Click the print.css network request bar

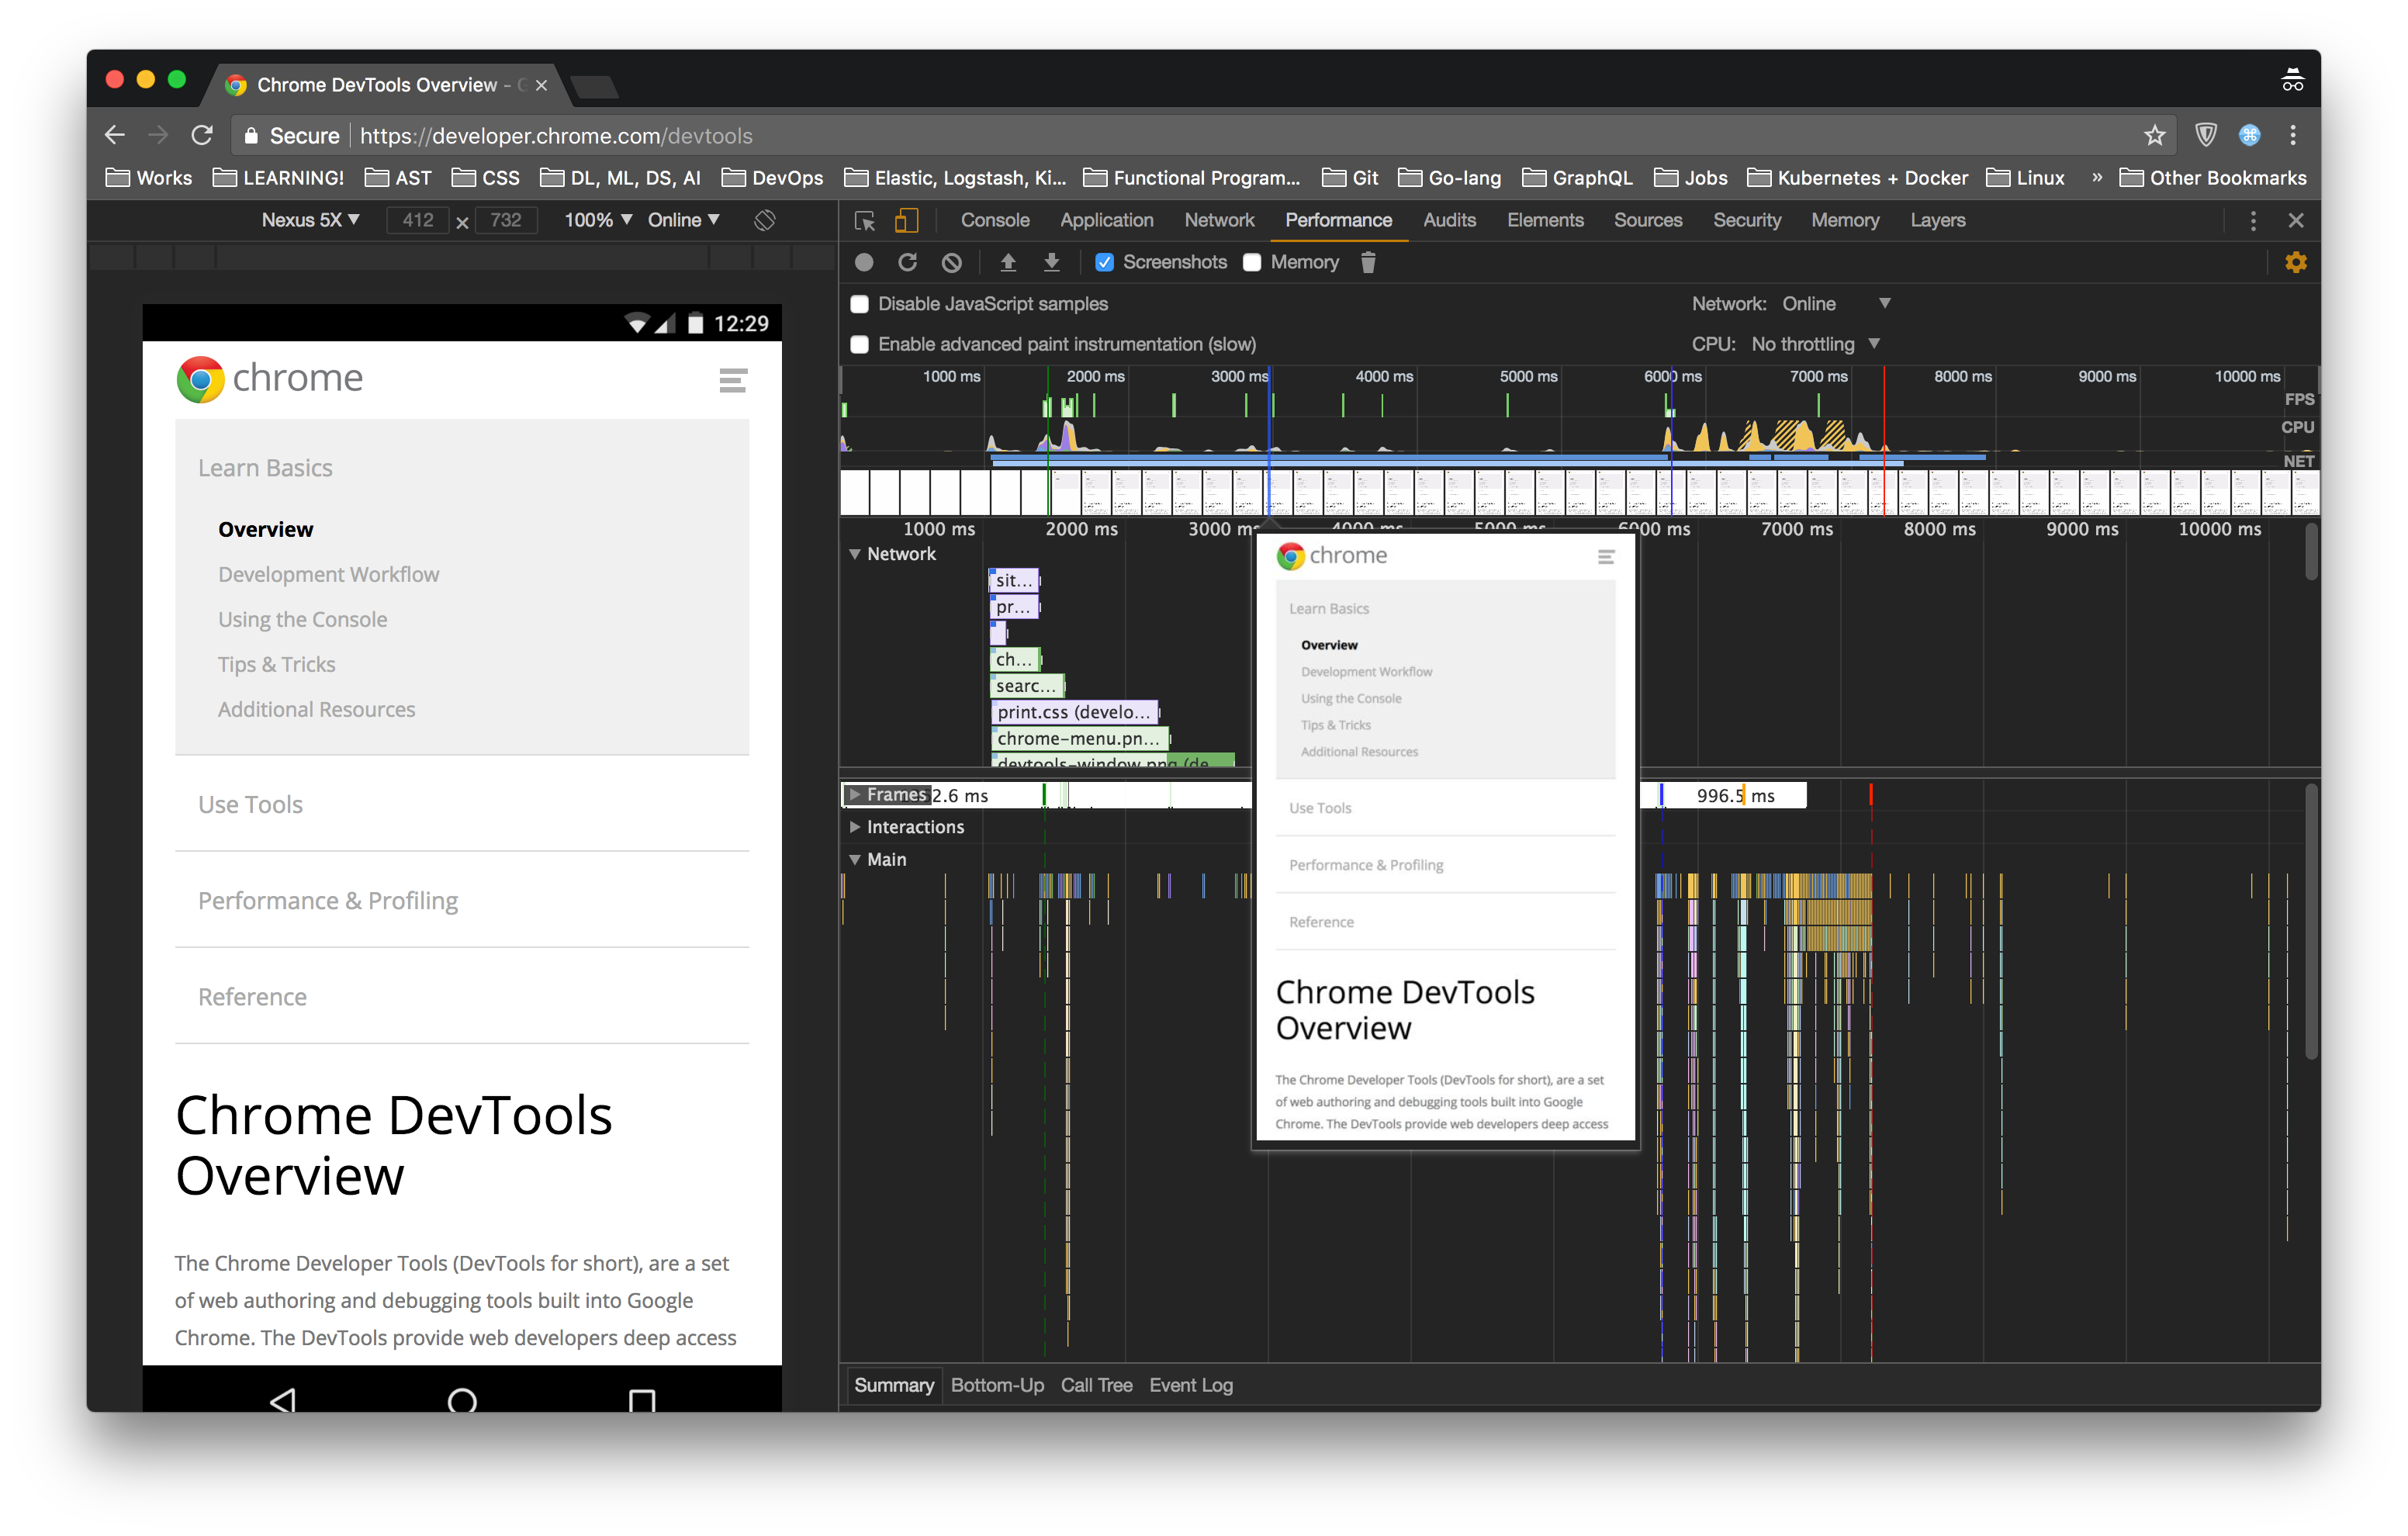coord(1074,712)
